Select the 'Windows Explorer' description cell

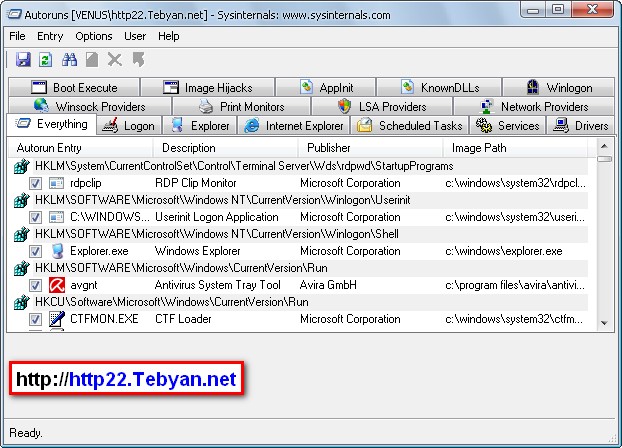click(198, 251)
